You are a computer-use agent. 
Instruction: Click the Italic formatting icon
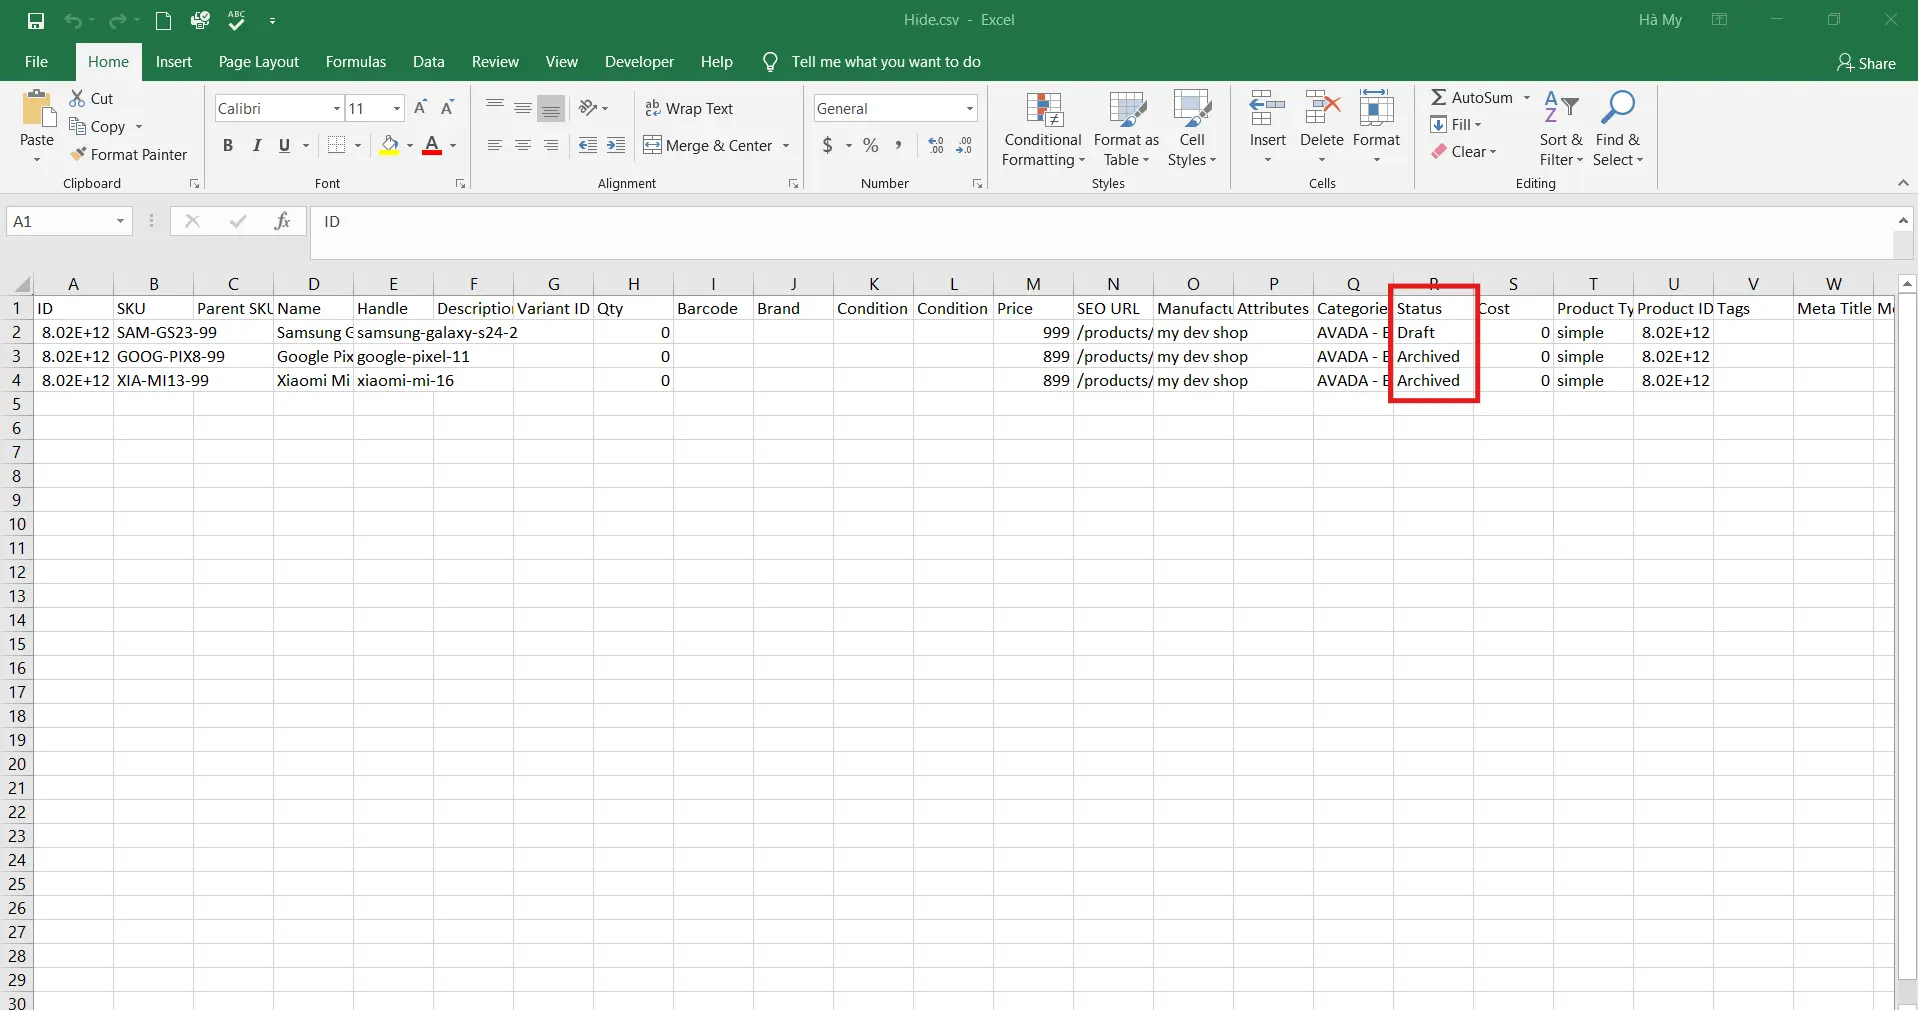tap(256, 145)
